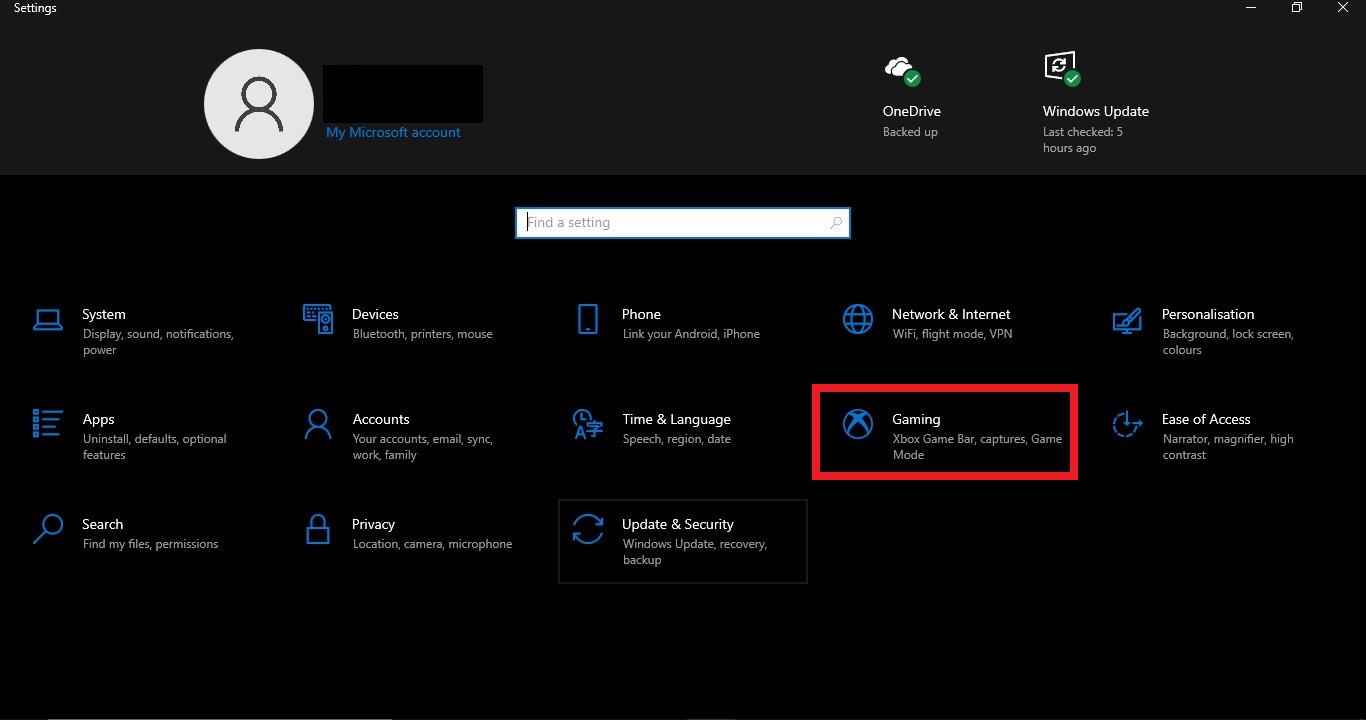The image size is (1366, 720).
Task: Click the Privacy padlock icon
Action: coord(318,529)
